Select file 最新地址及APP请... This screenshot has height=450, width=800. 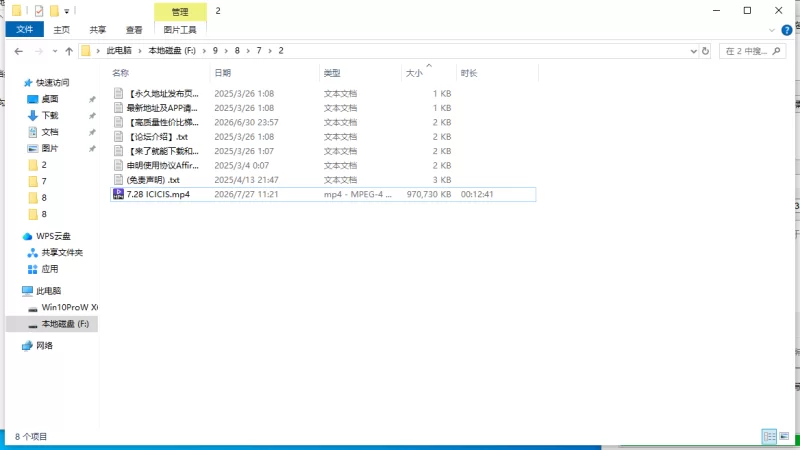tap(162, 108)
